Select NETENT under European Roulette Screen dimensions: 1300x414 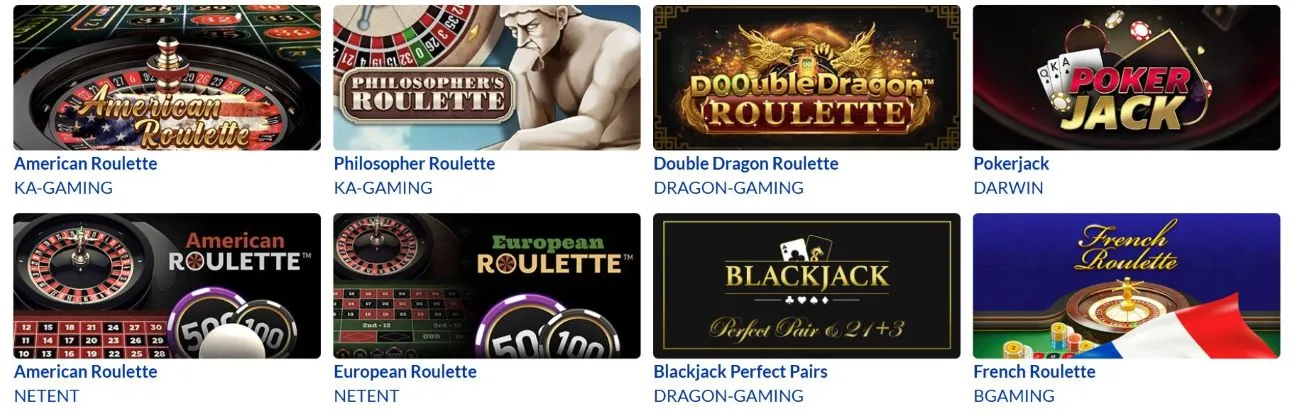[366, 396]
